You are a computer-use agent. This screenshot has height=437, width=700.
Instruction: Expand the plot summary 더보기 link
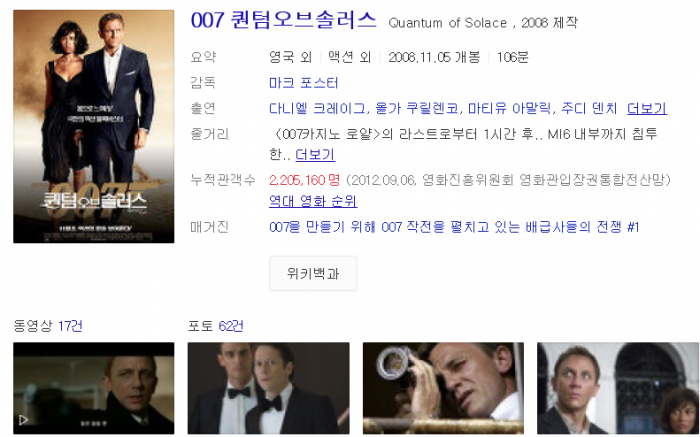(315, 155)
